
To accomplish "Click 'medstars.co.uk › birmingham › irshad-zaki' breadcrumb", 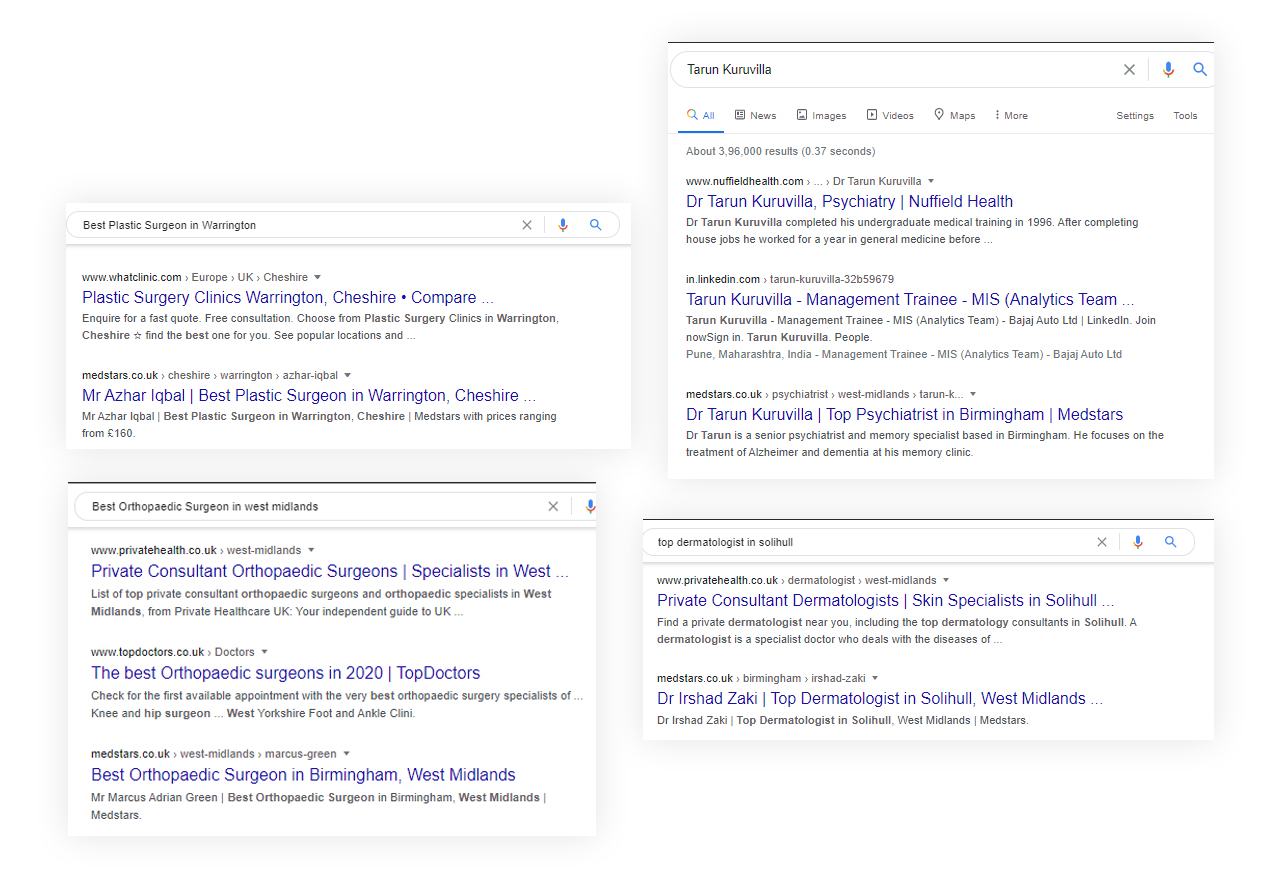I will click(x=760, y=678).
